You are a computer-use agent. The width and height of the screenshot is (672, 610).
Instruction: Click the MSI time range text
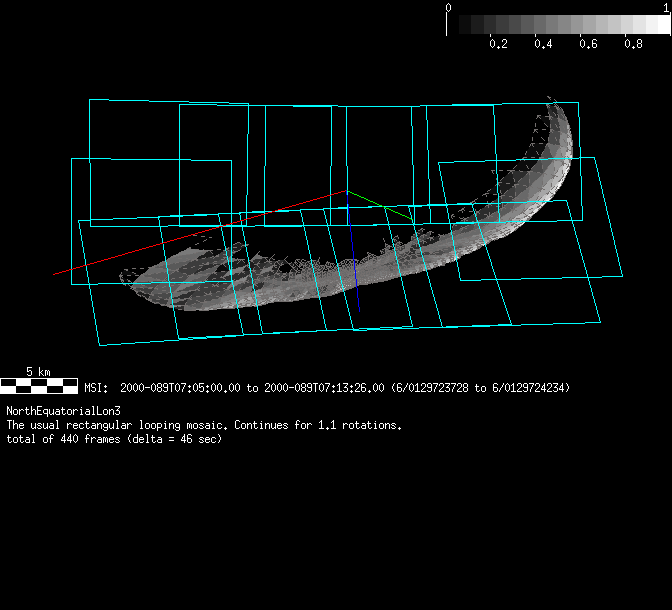pos(327,387)
